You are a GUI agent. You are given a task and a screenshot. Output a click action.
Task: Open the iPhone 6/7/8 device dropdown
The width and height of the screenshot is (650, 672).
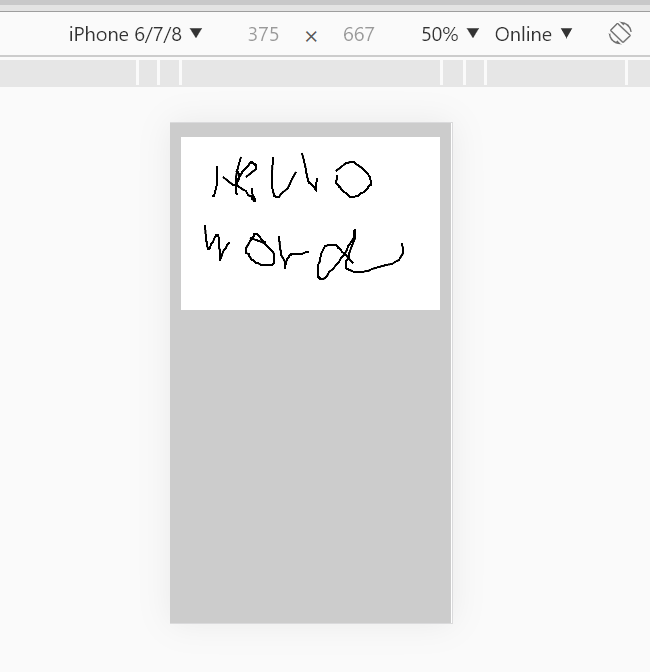135,34
